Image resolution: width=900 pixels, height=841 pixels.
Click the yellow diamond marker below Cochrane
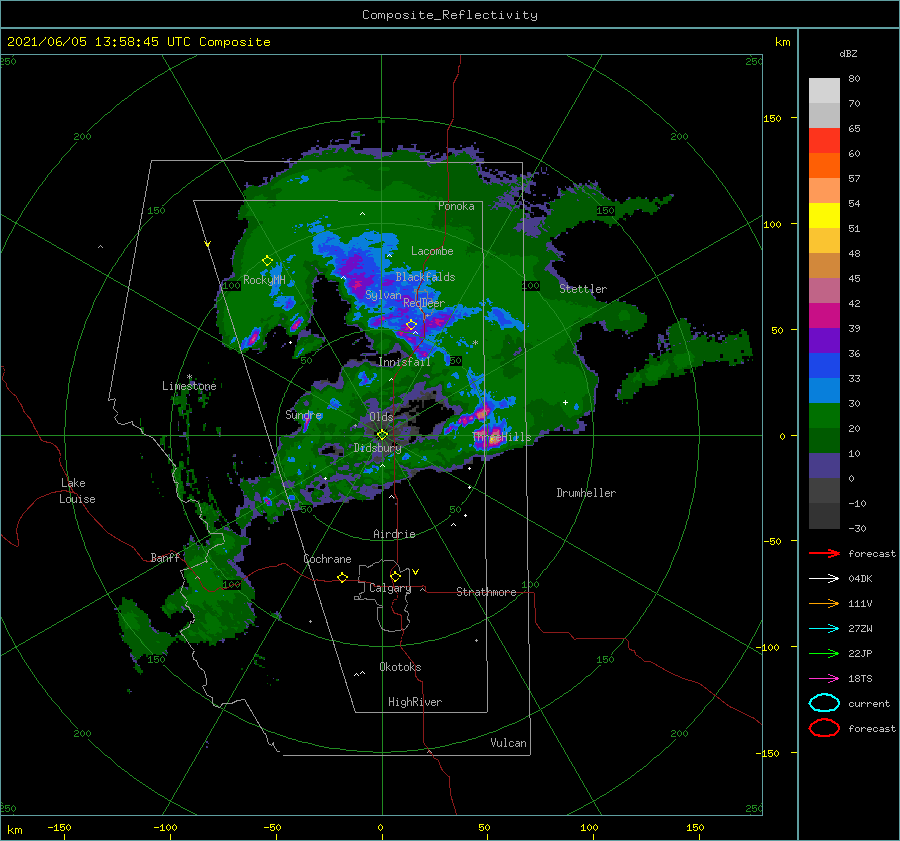point(342,577)
